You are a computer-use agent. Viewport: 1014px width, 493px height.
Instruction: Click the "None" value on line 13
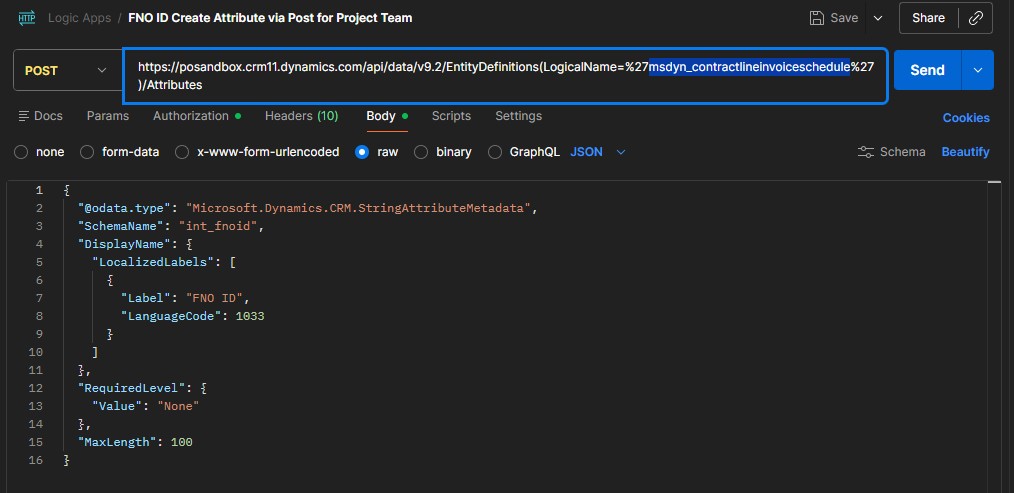pyautogui.click(x=178, y=406)
